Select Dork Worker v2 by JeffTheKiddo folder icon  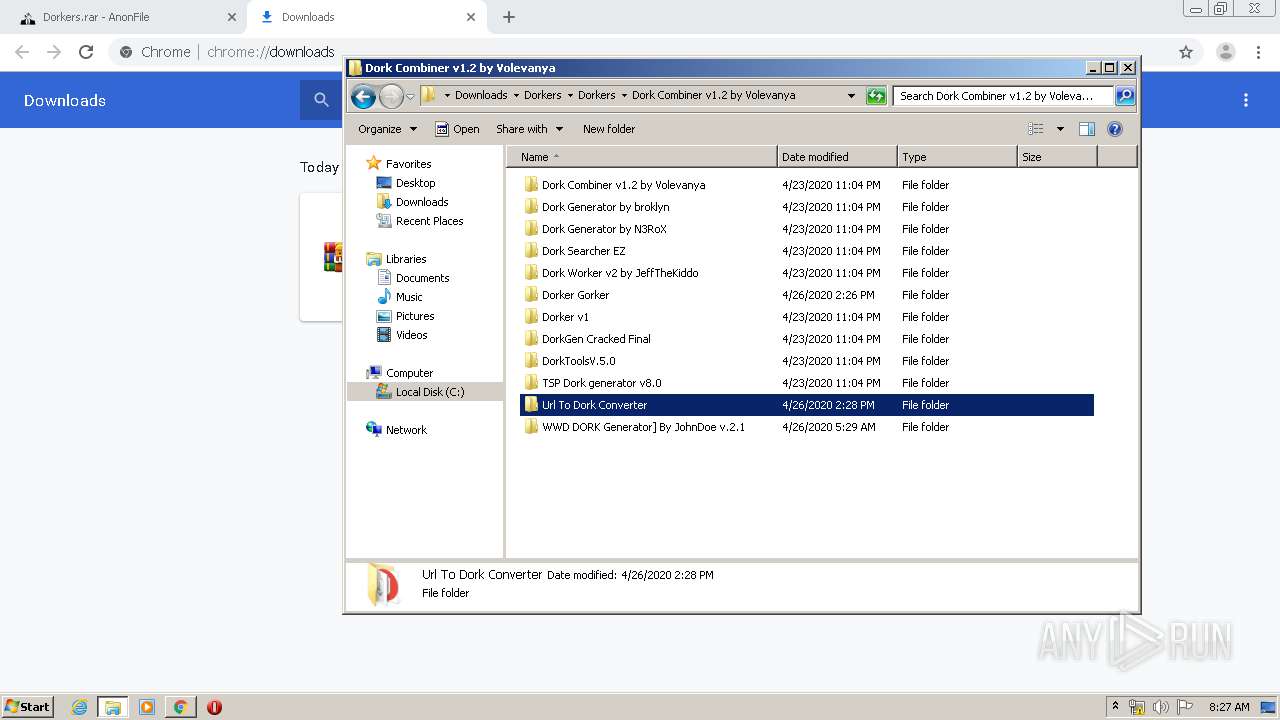(531, 273)
